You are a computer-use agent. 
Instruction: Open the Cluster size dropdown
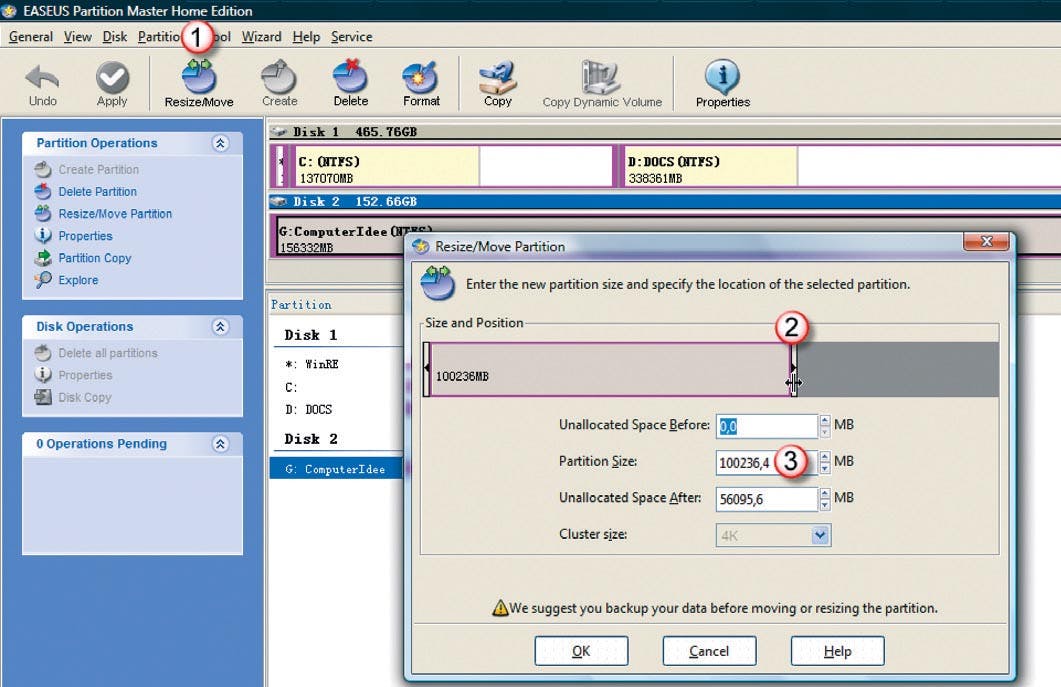(x=820, y=535)
